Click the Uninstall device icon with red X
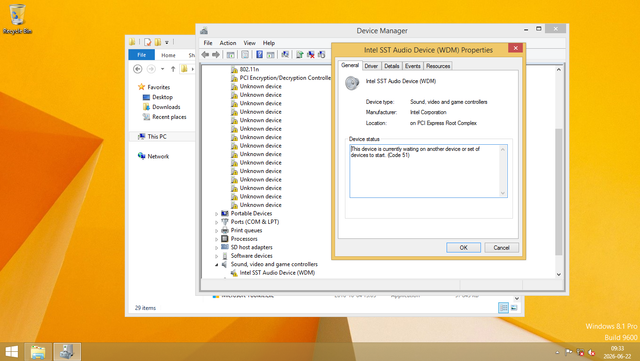This screenshot has height=361, width=640. [x=311, y=54]
